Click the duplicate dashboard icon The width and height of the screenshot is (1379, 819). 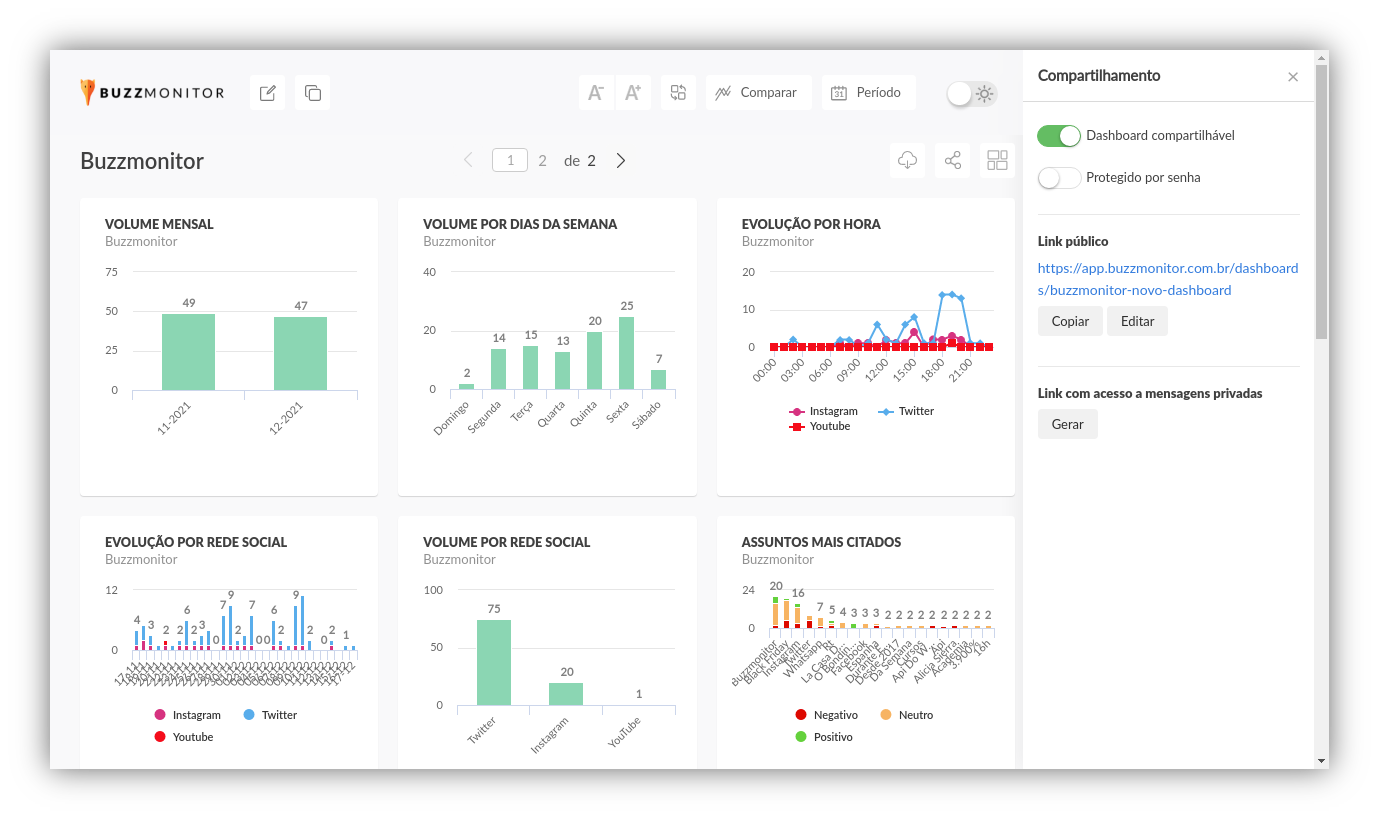(312, 93)
